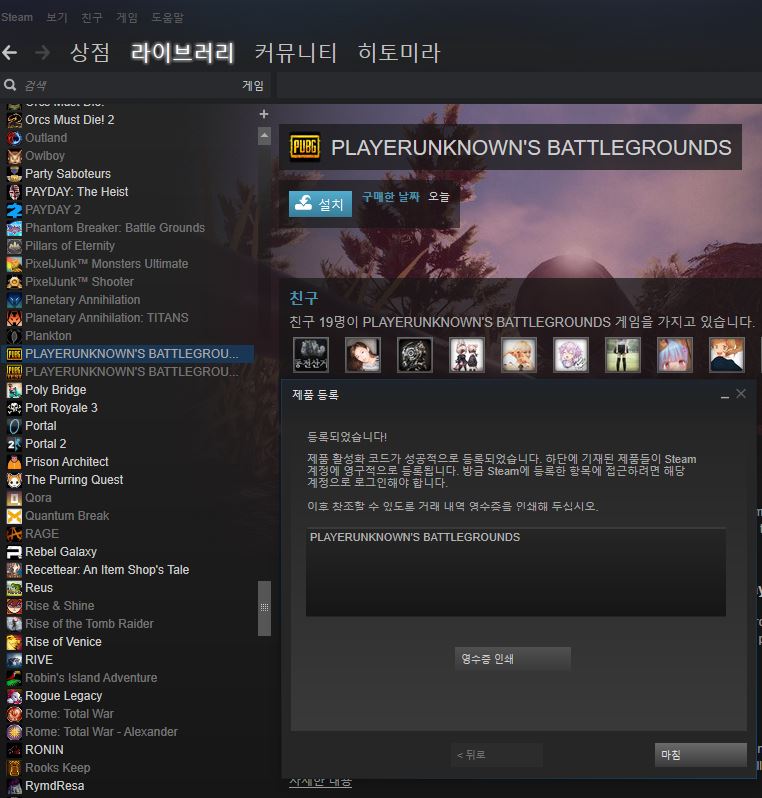Click the Portal game icon
This screenshot has height=798, width=762.
[x=14, y=426]
